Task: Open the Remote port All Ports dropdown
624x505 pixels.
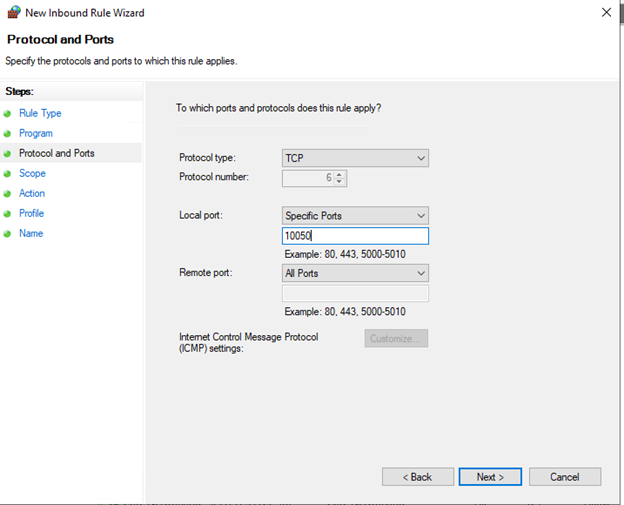Action: [x=355, y=273]
